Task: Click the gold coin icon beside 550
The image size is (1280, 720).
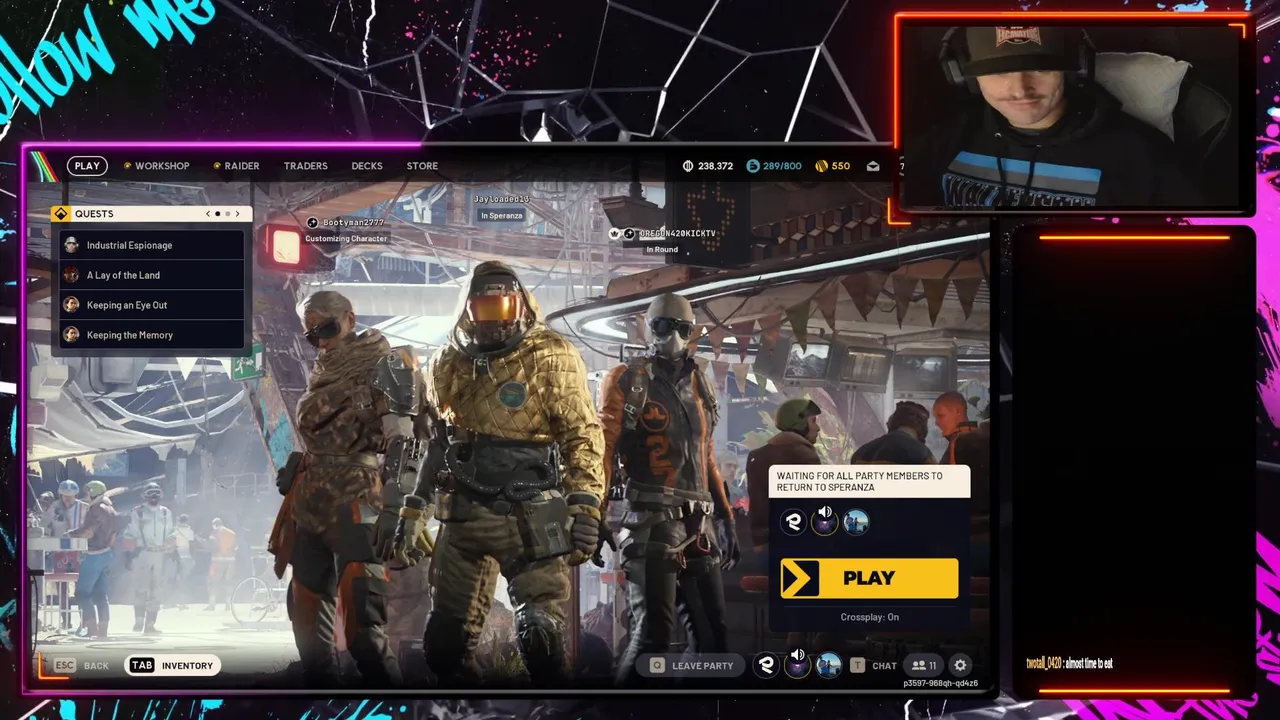Action: (821, 166)
